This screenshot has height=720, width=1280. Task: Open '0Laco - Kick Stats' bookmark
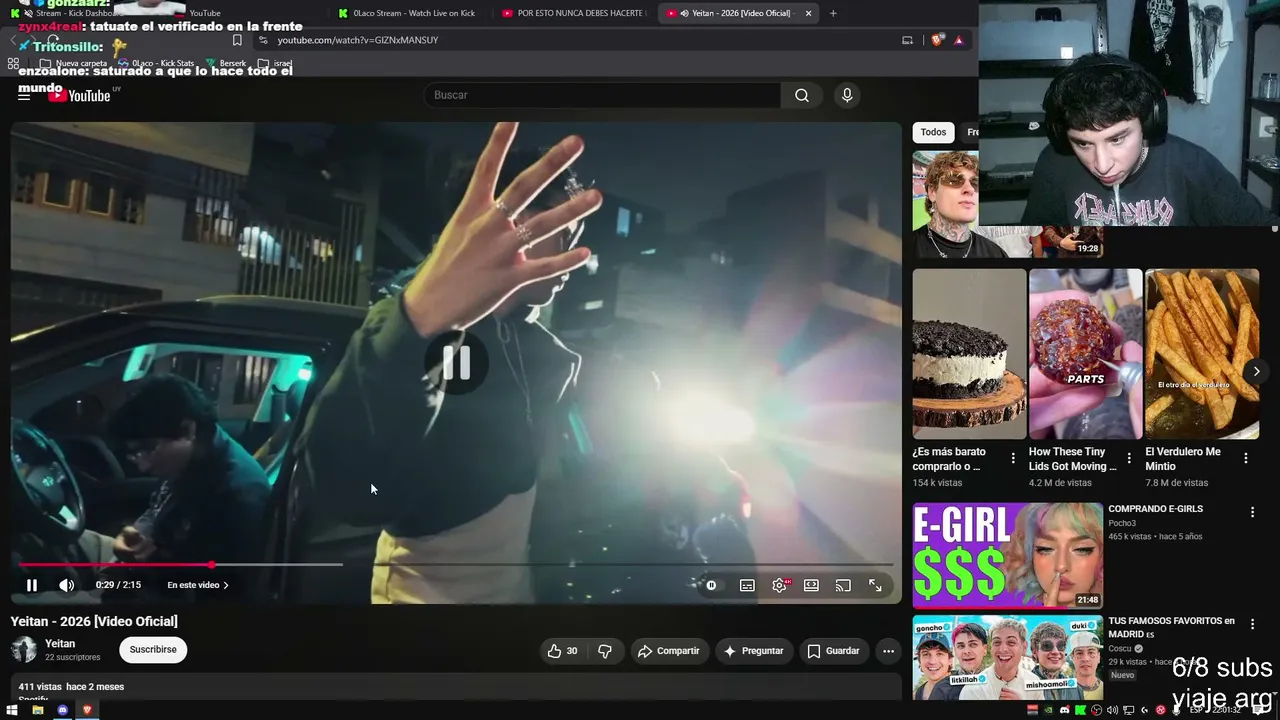pyautogui.click(x=156, y=63)
